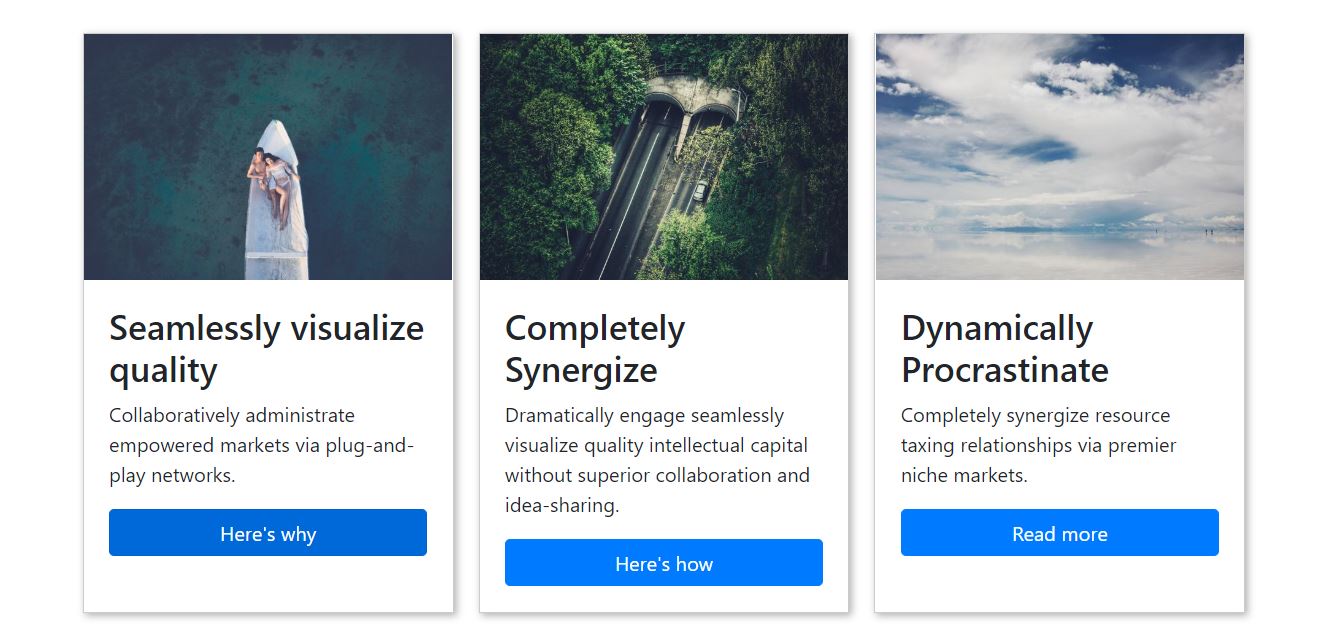This screenshot has width=1341, height=629.
Task: Click the white boat's pointed bow
Action: pyautogui.click(x=277, y=135)
